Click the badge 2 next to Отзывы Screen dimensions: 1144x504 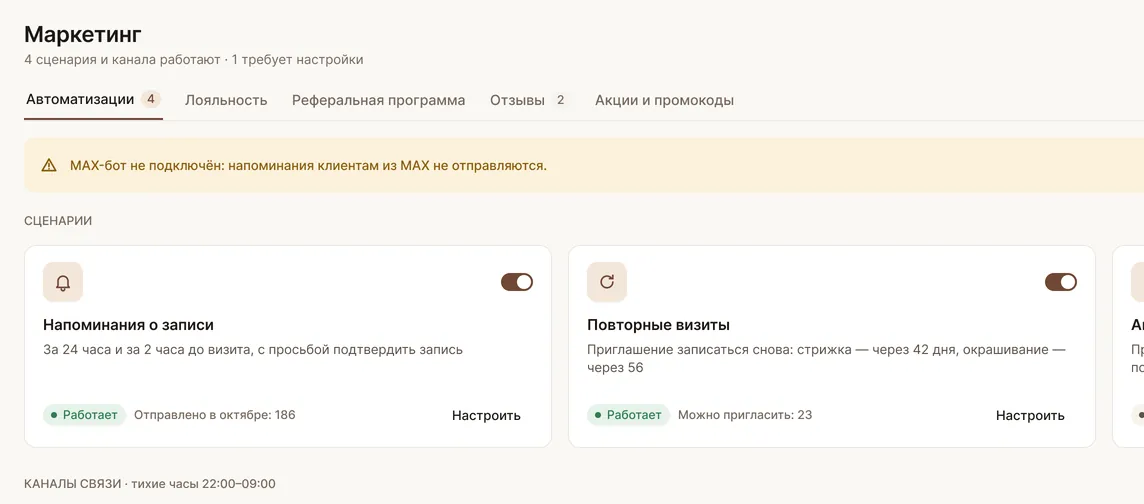click(x=560, y=100)
